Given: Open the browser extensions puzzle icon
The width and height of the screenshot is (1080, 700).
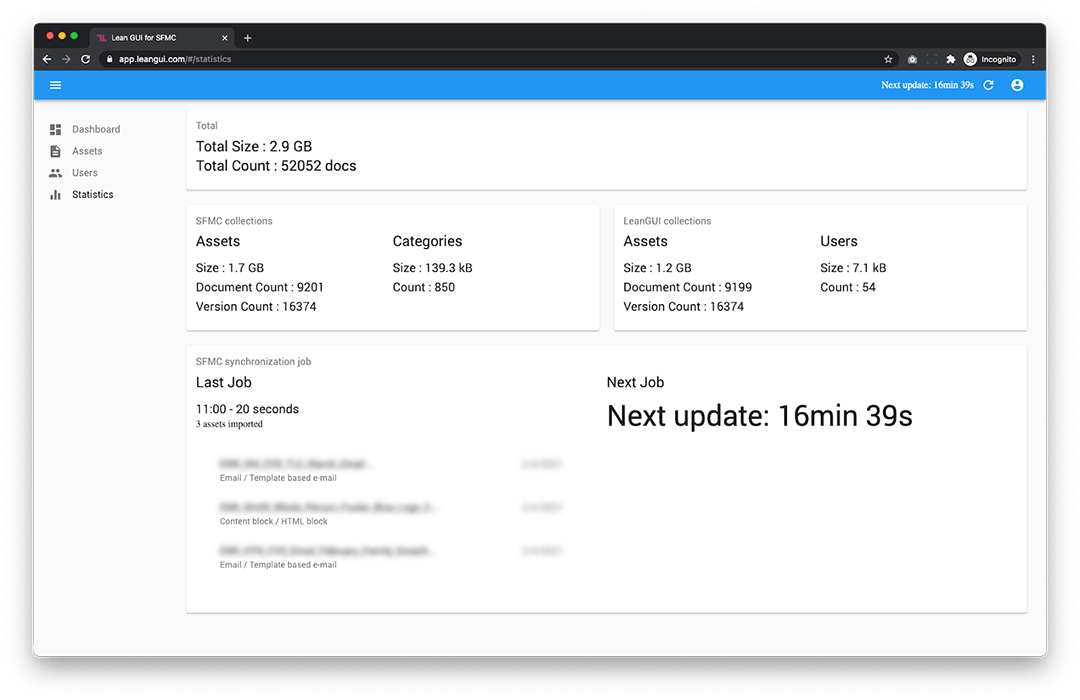Looking at the screenshot, I should click(x=951, y=59).
